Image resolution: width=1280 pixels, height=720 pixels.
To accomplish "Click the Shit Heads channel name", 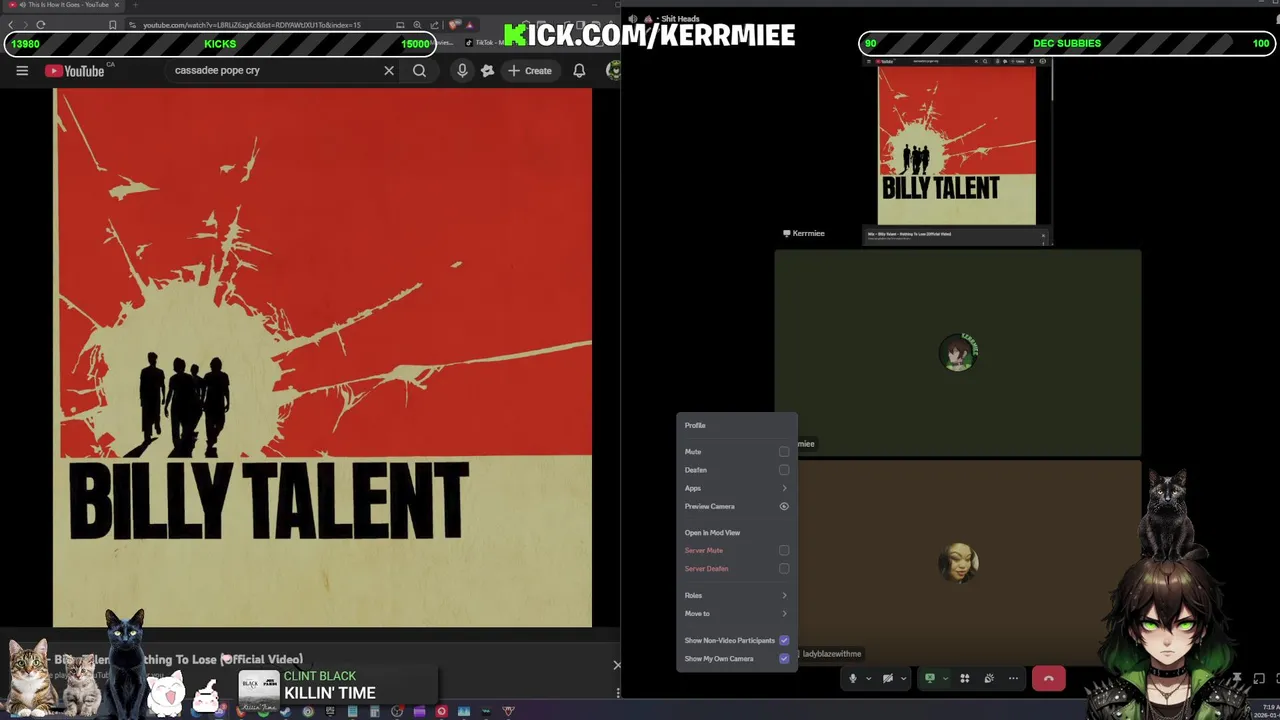I will pos(680,19).
